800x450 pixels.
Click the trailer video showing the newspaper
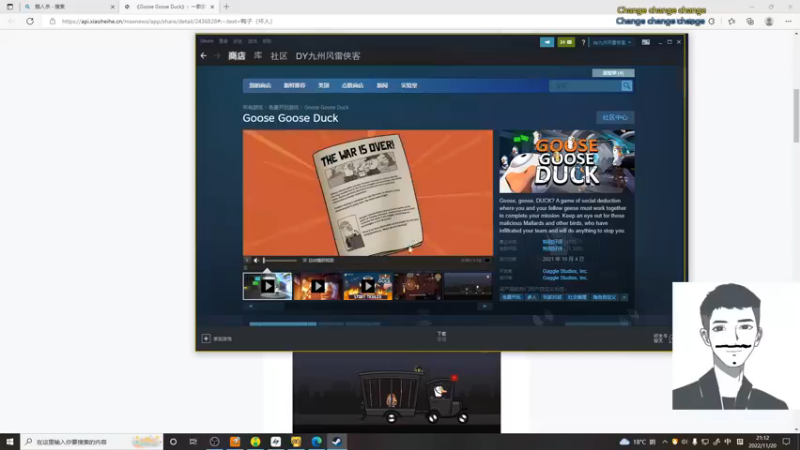pos(368,193)
